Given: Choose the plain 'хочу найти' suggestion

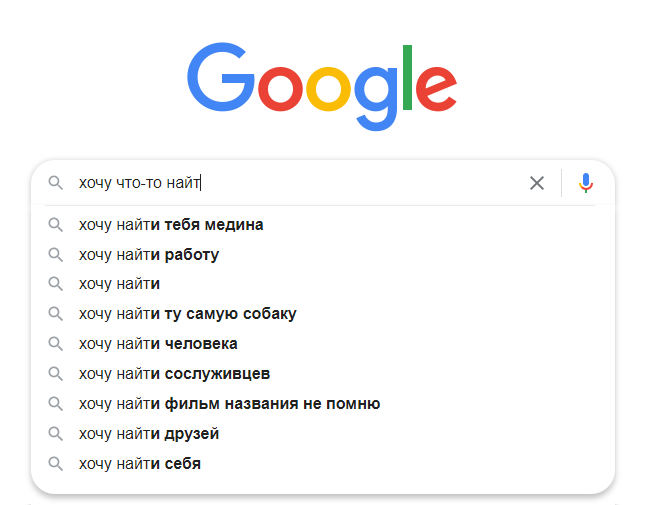Looking at the screenshot, I should [322, 284].
